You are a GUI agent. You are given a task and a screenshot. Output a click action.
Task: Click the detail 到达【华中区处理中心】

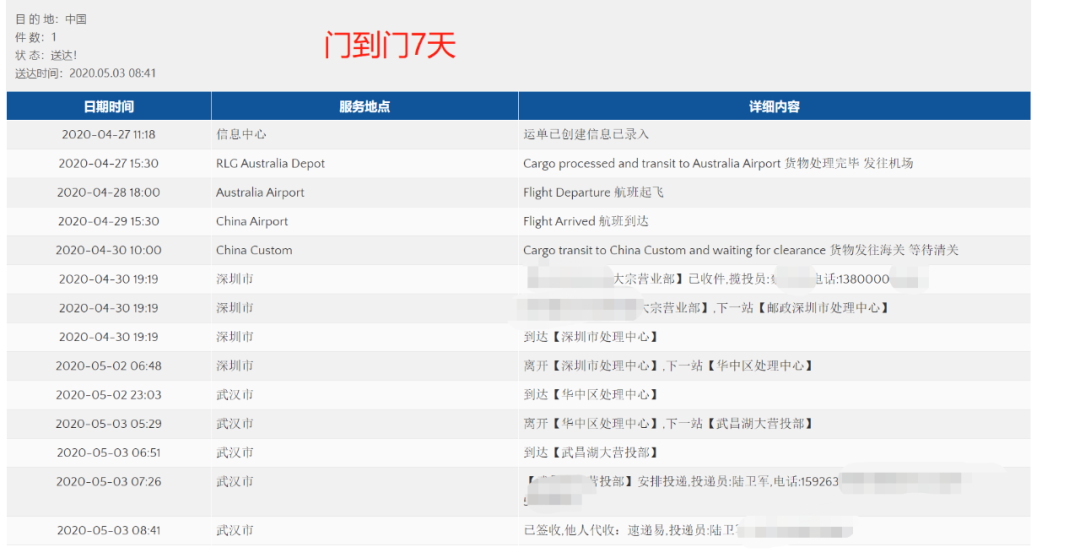pyautogui.click(x=591, y=395)
